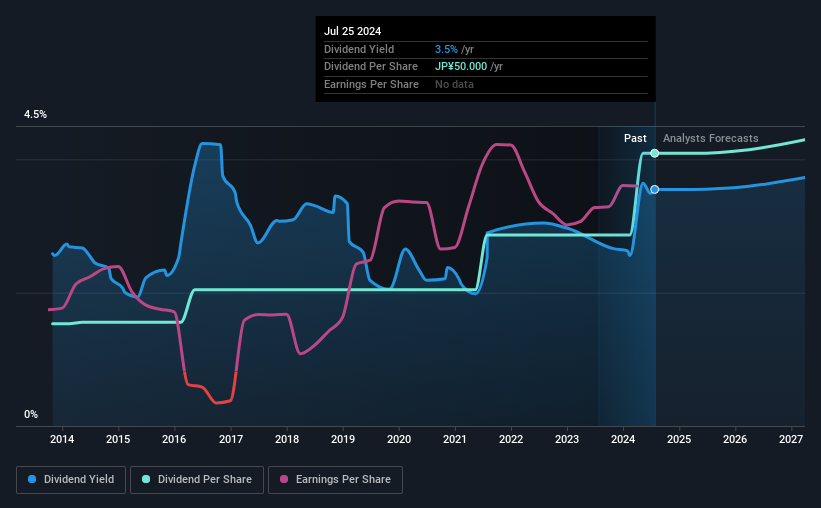Click the 2027 x-axis label

(791, 439)
